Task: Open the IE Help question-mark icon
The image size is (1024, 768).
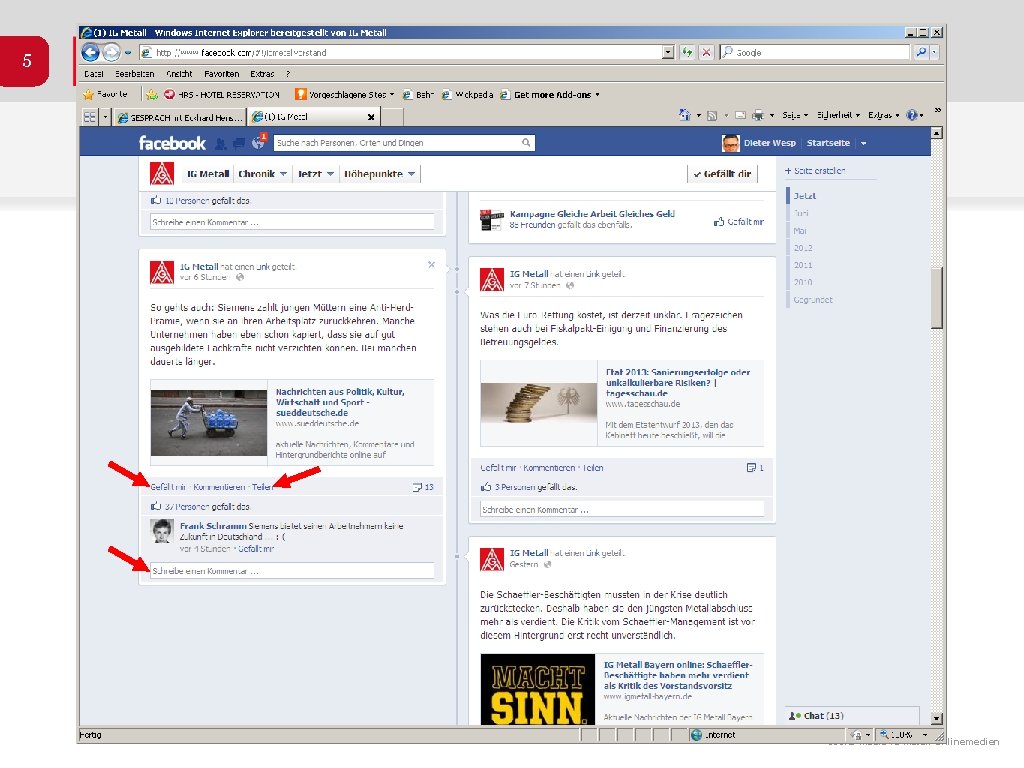Action: [912, 115]
